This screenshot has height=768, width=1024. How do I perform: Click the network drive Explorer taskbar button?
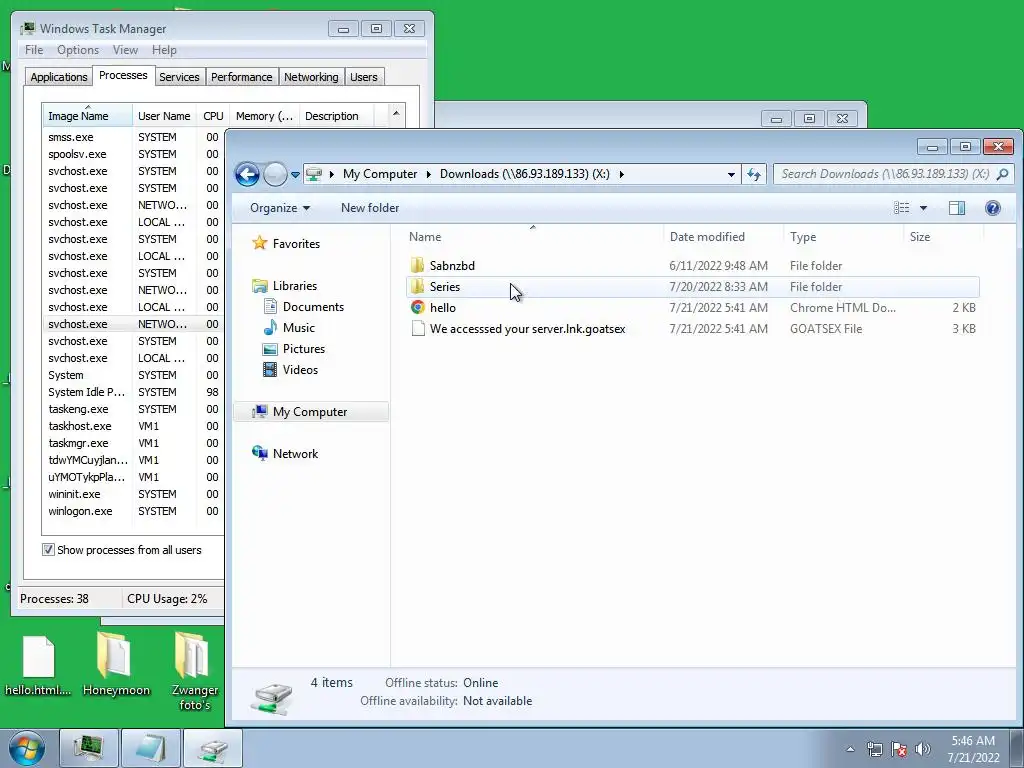(213, 748)
